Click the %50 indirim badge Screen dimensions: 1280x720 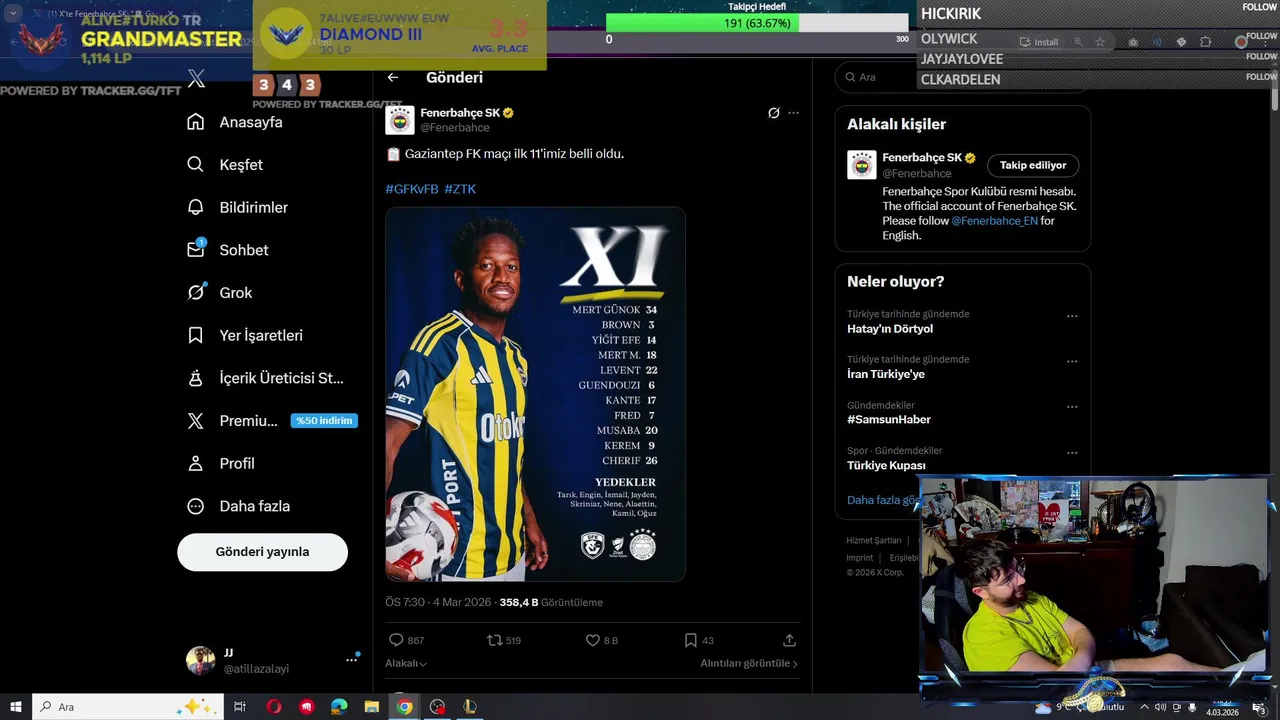[324, 421]
